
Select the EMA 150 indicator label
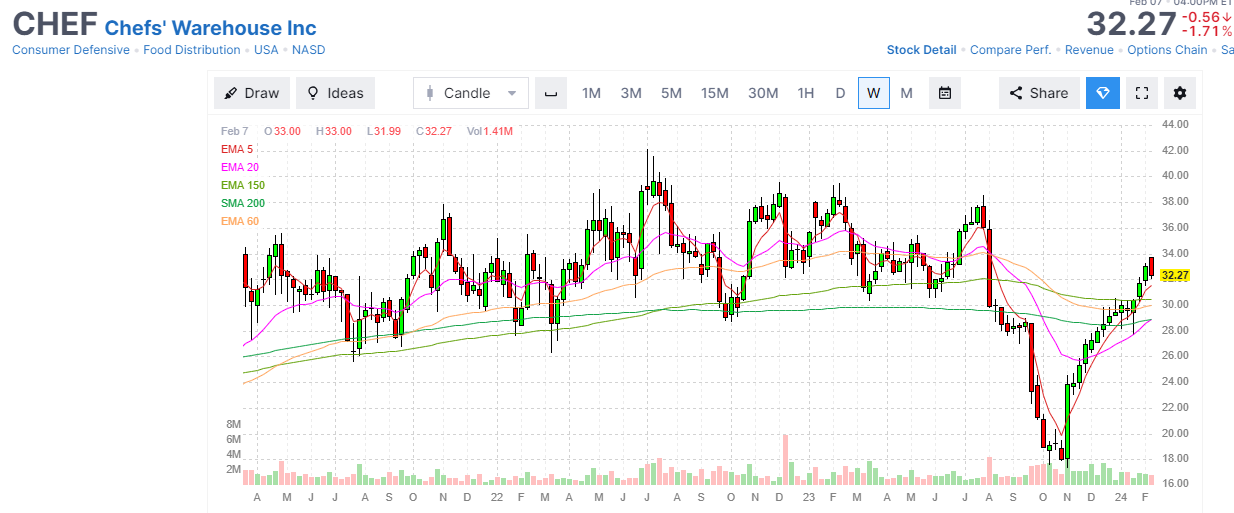243,185
